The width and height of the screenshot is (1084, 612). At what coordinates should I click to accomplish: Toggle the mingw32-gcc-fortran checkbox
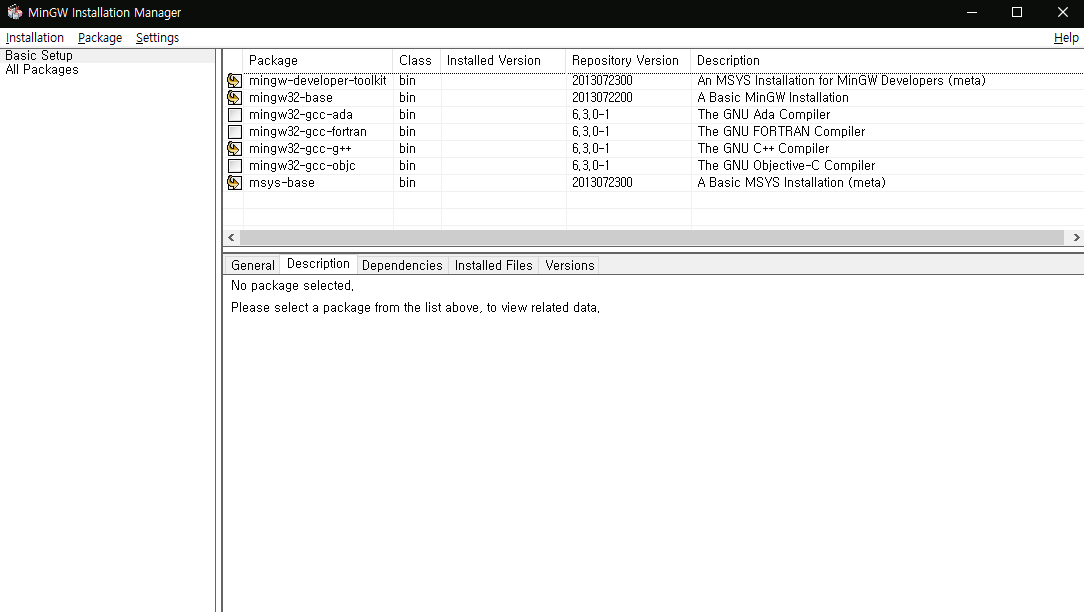click(x=235, y=132)
